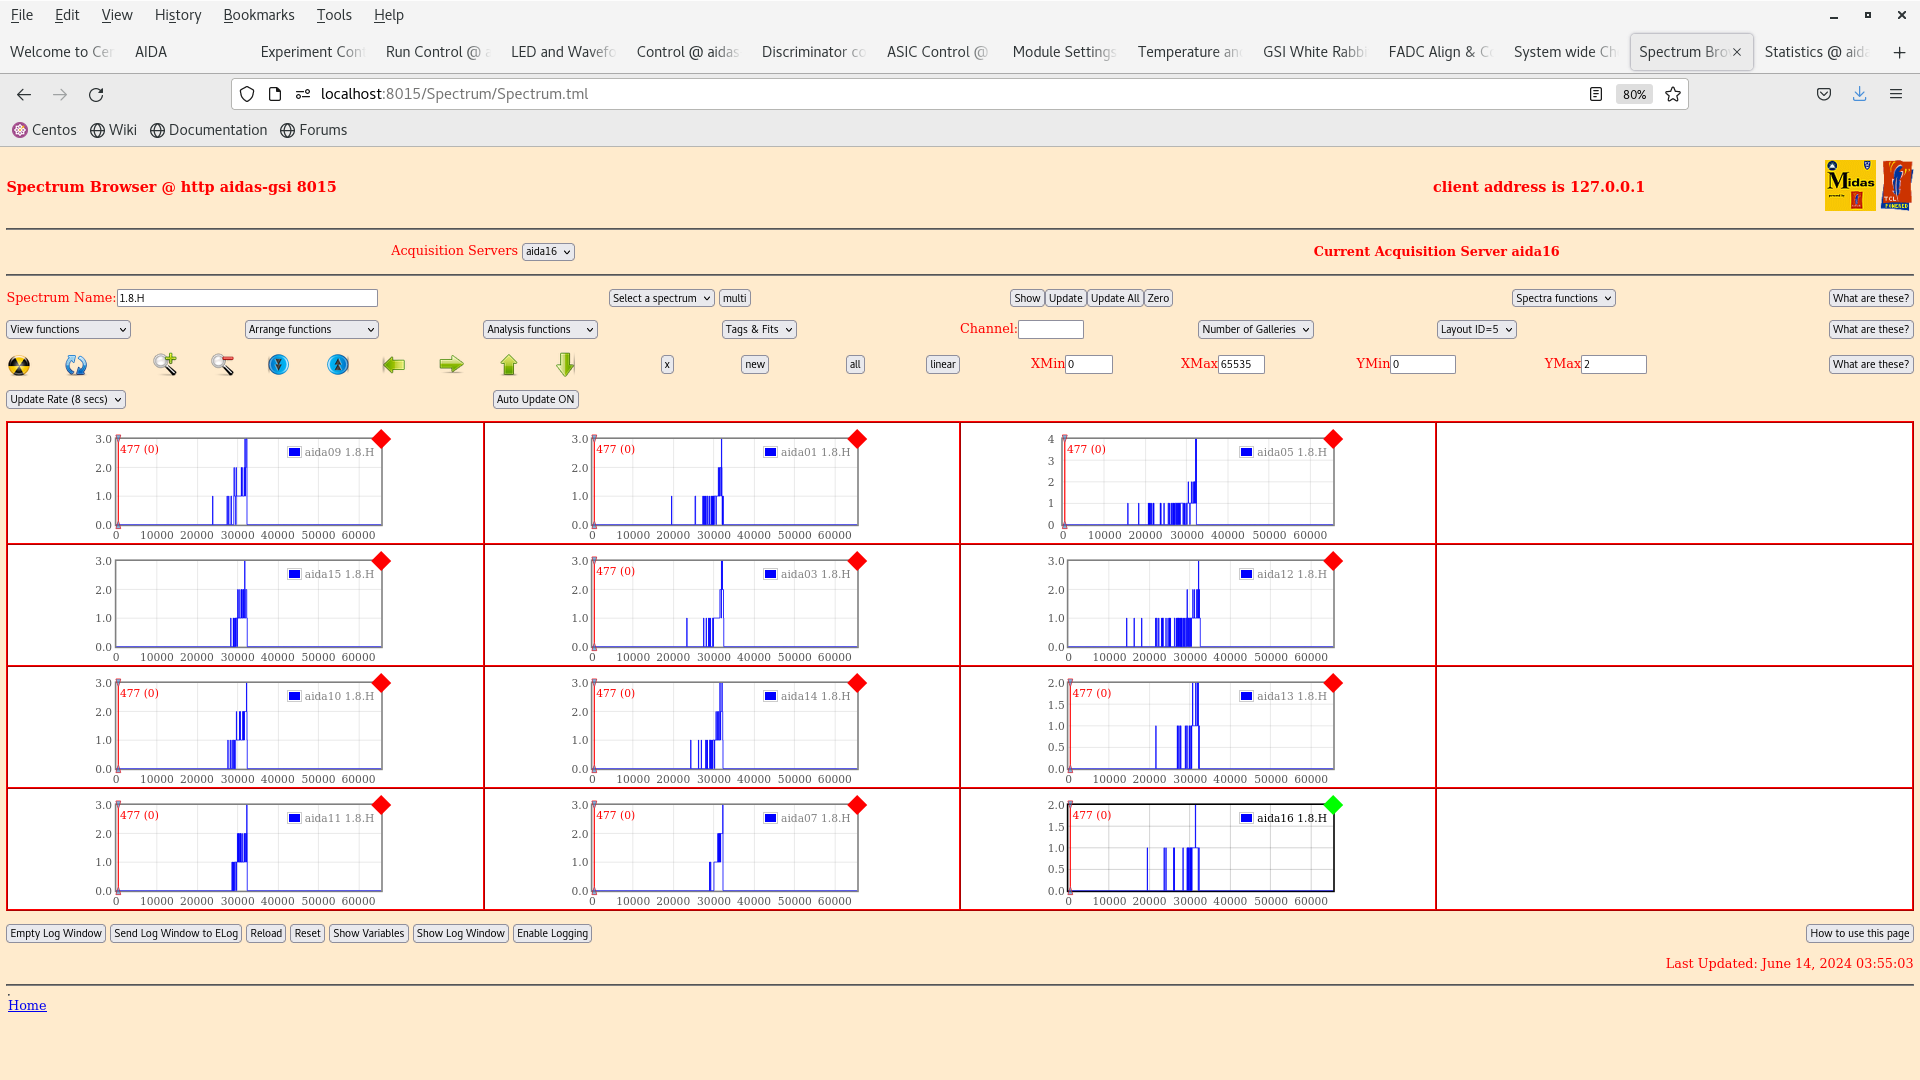This screenshot has height=1080, width=1920.
Task: Open the View functions menu
Action: coord(67,328)
